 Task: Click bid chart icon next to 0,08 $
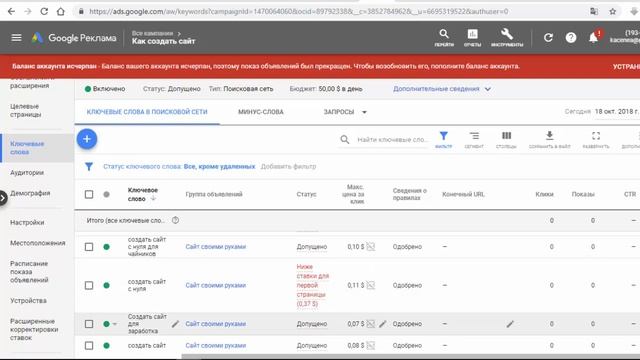tap(371, 345)
